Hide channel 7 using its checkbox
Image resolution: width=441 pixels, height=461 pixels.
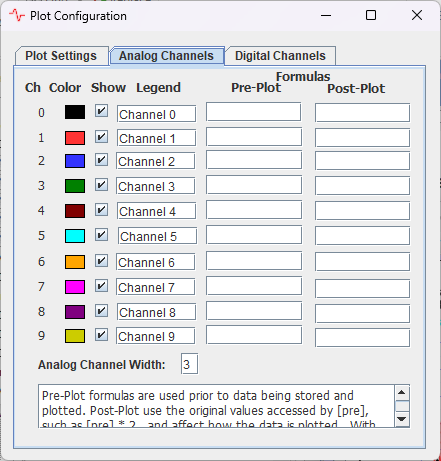[101, 286]
